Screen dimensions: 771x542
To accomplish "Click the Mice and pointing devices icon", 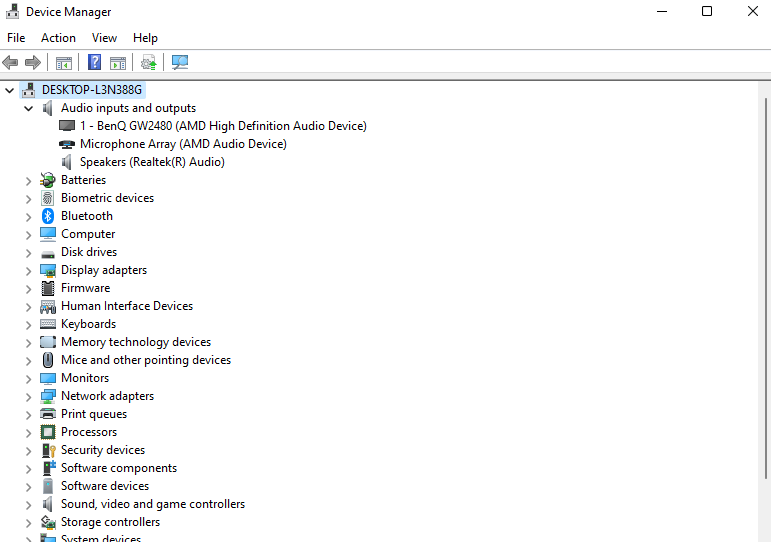I will click(48, 360).
